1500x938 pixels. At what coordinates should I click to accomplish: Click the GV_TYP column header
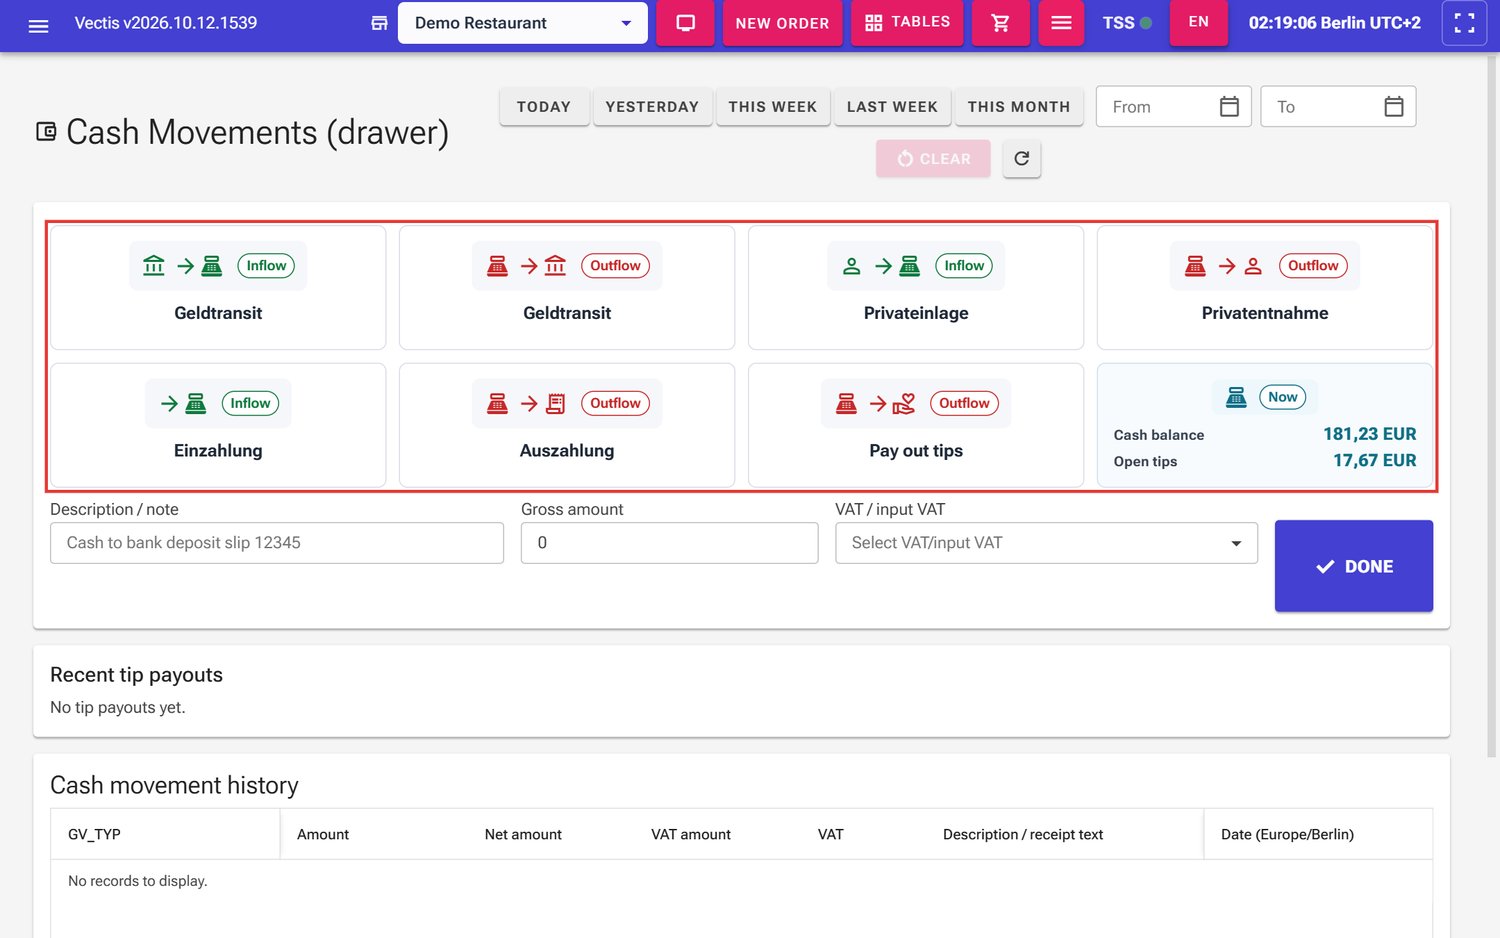point(165,834)
